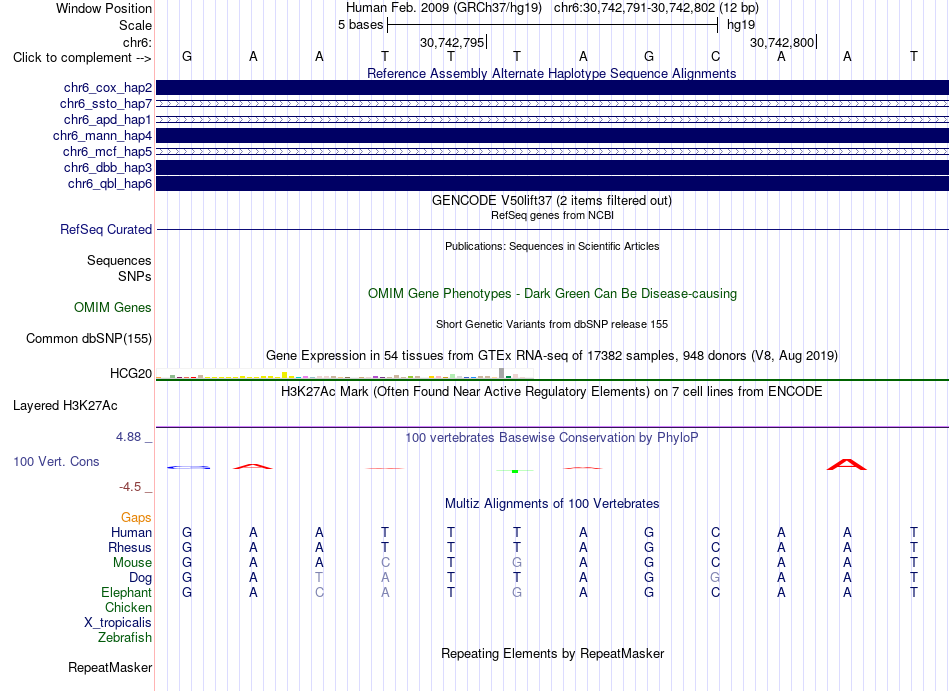950x691 pixels.
Task: Click the OMIM Gene Phenotypes track title
Action: 552,294
